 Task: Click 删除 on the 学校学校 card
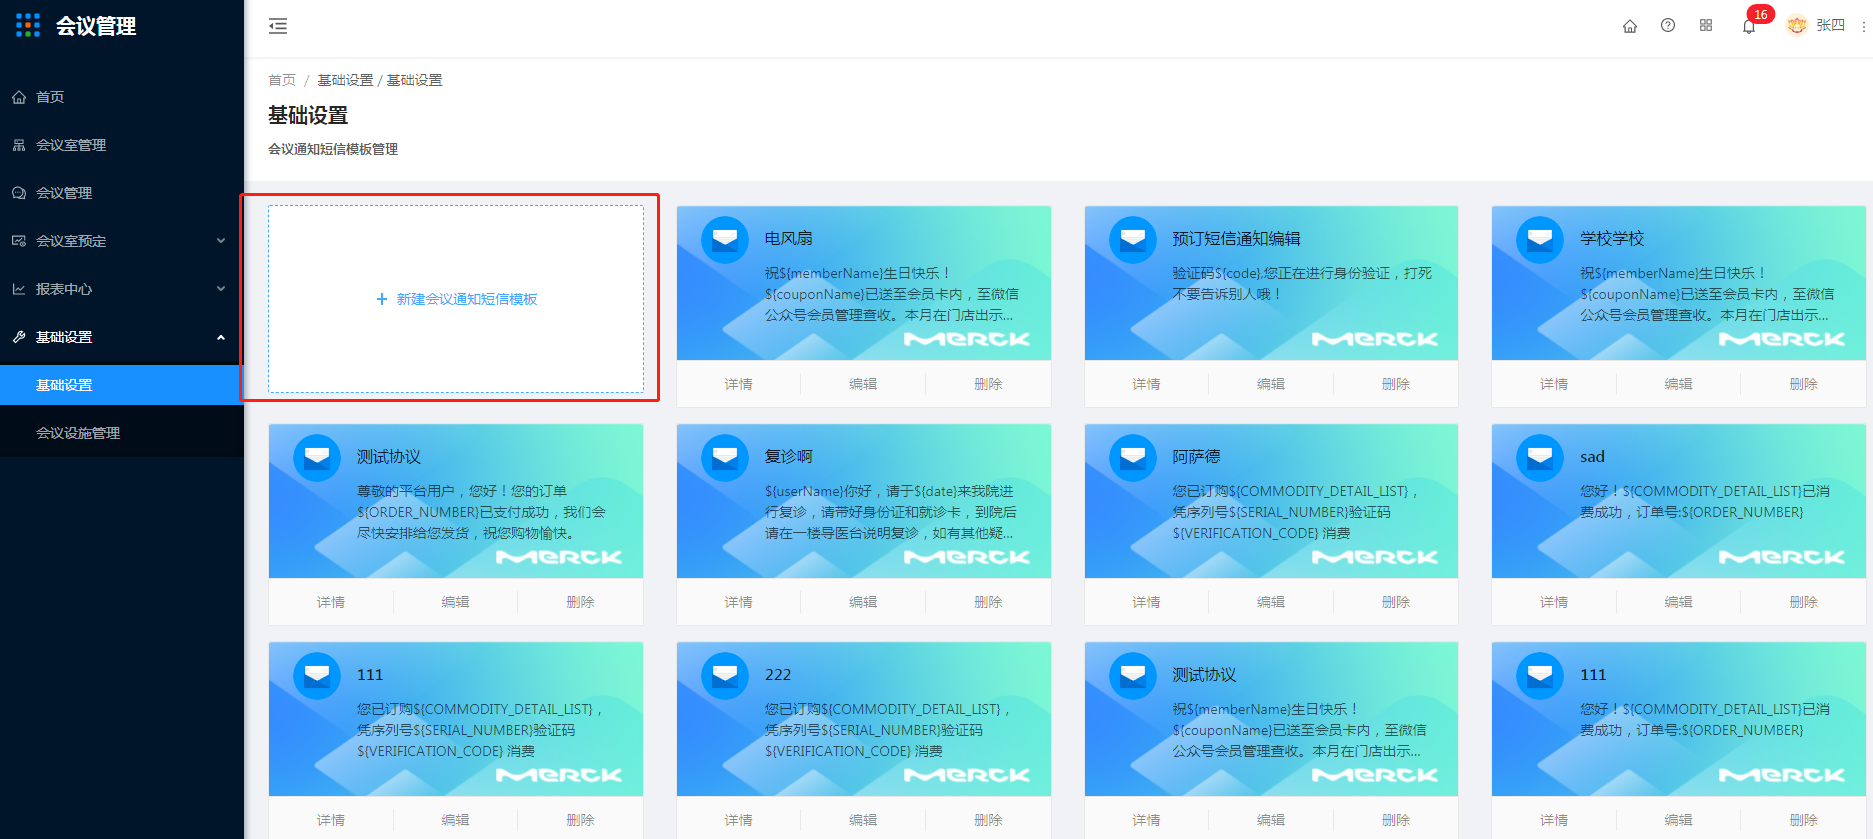[1803, 384]
